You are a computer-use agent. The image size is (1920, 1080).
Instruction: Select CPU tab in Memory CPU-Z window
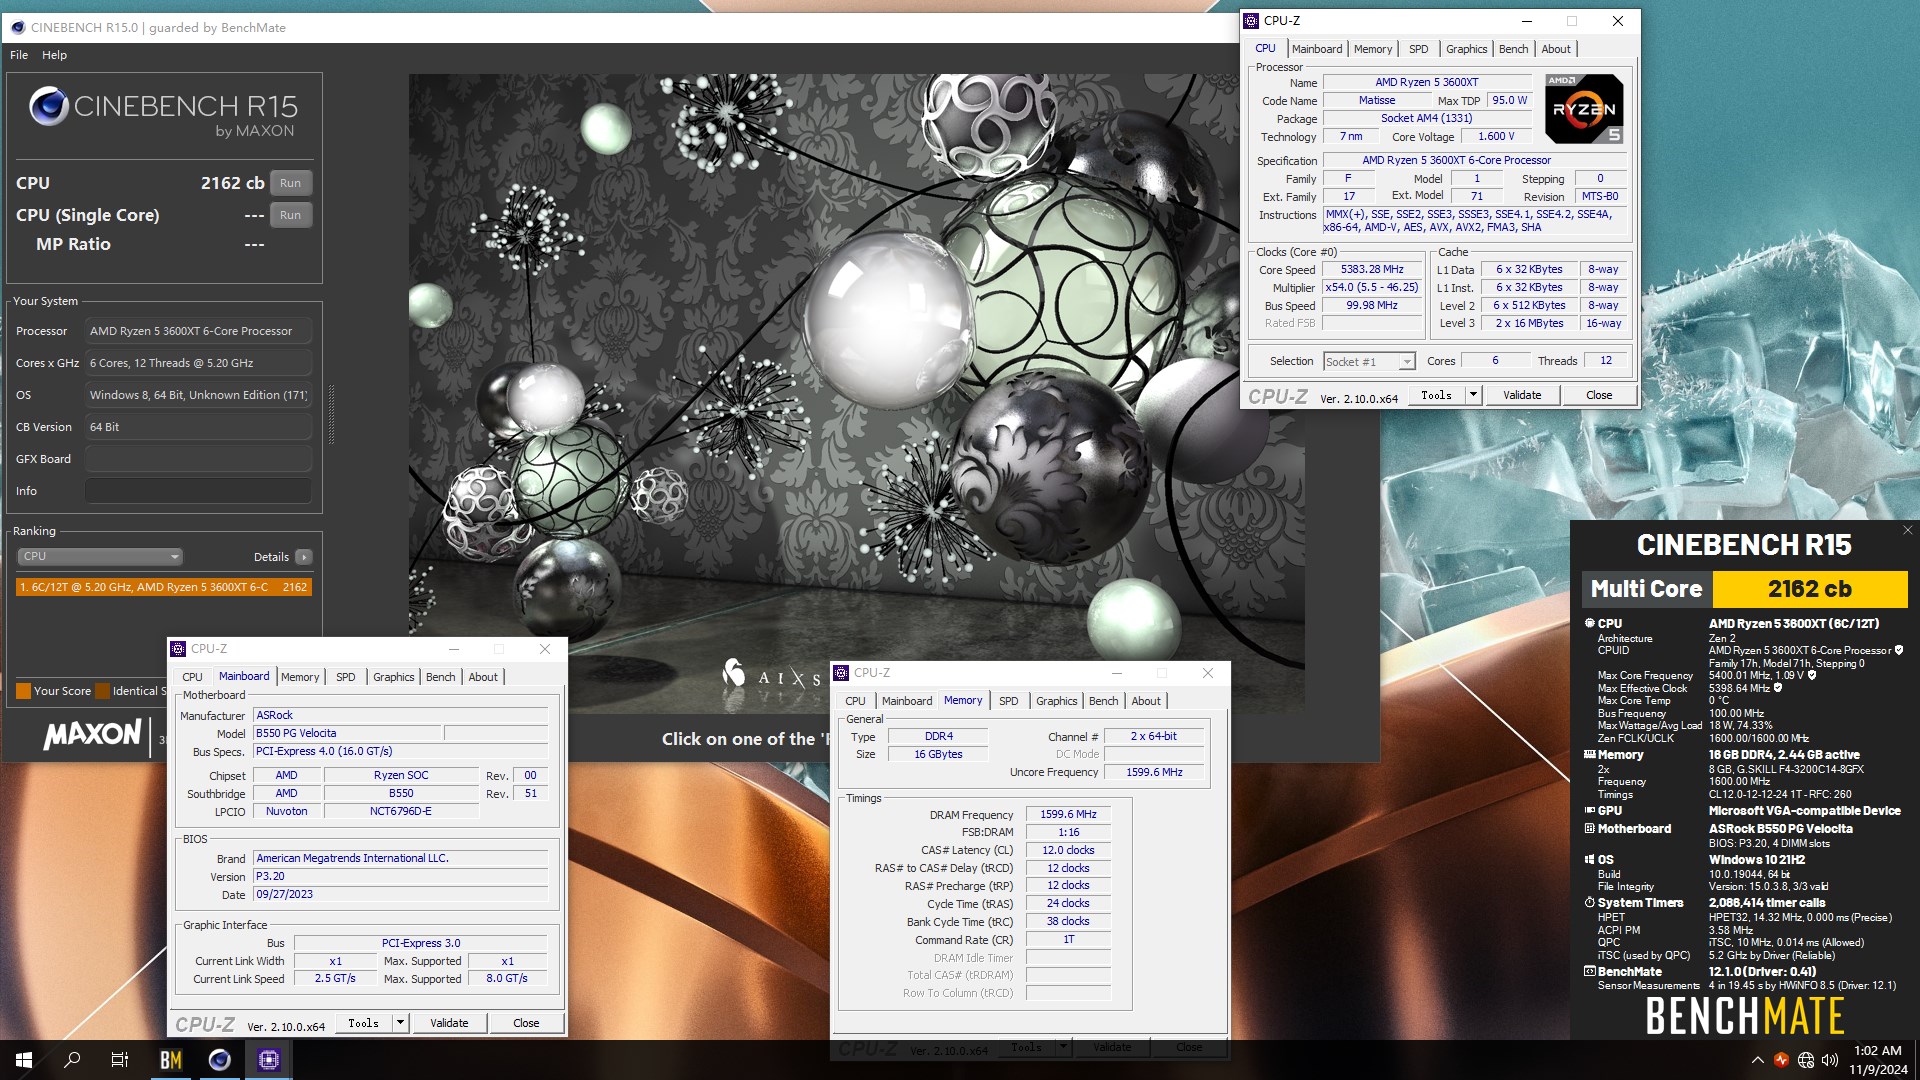point(855,701)
